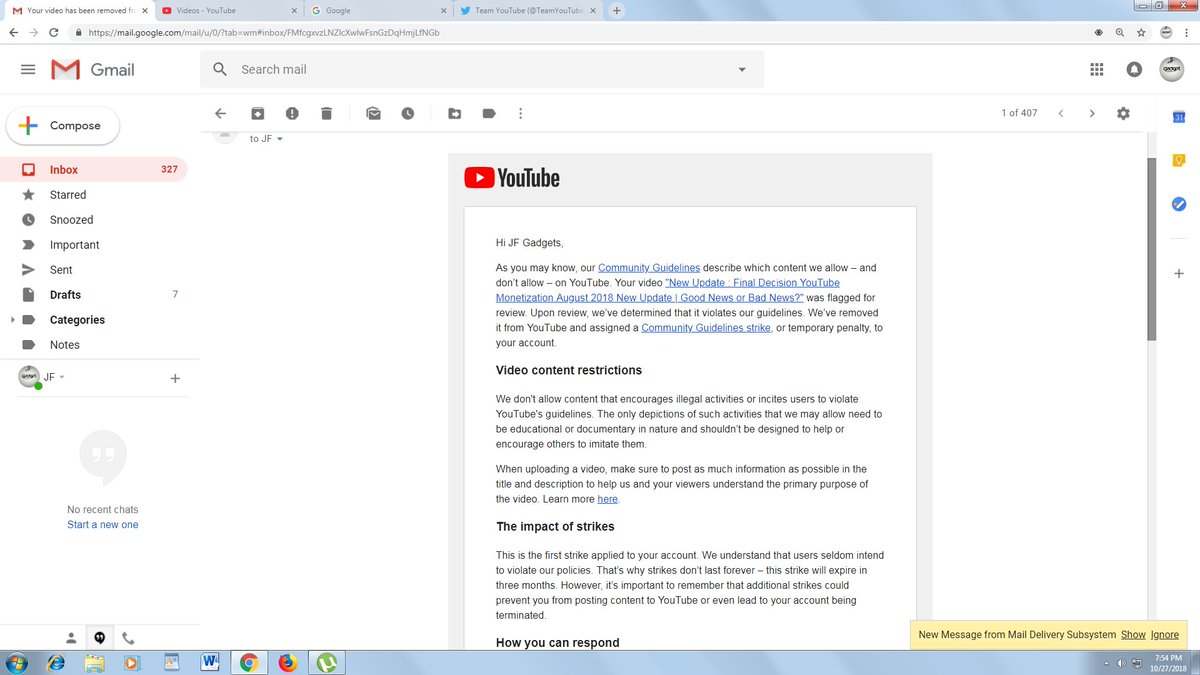This screenshot has height=675, width=1200.
Task: Open Google Keep from the side panel
Action: tap(1179, 161)
